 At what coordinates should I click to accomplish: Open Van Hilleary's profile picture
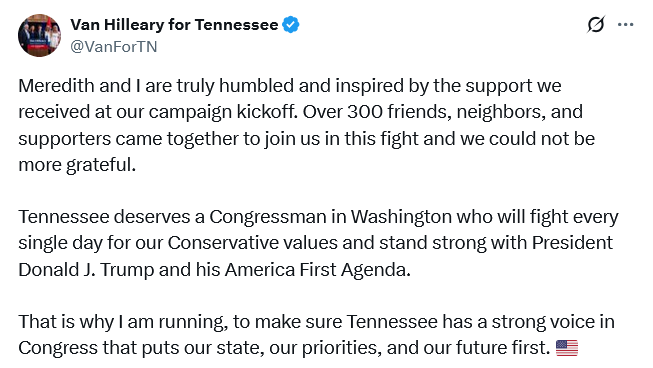40,35
